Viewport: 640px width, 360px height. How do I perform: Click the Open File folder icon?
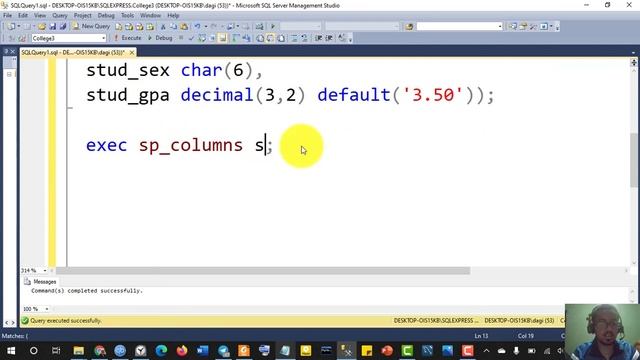[42, 27]
